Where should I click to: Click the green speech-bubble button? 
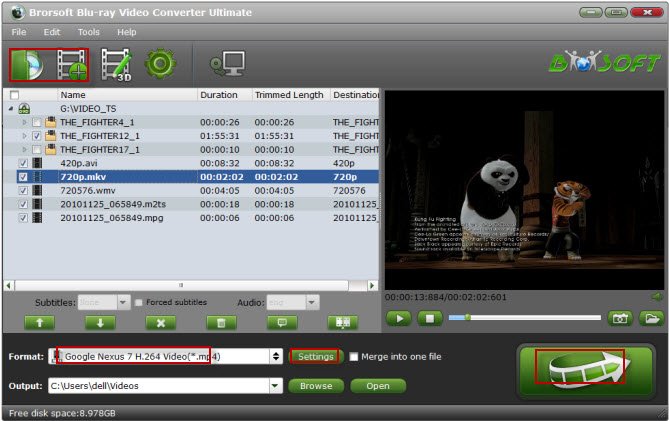282,323
